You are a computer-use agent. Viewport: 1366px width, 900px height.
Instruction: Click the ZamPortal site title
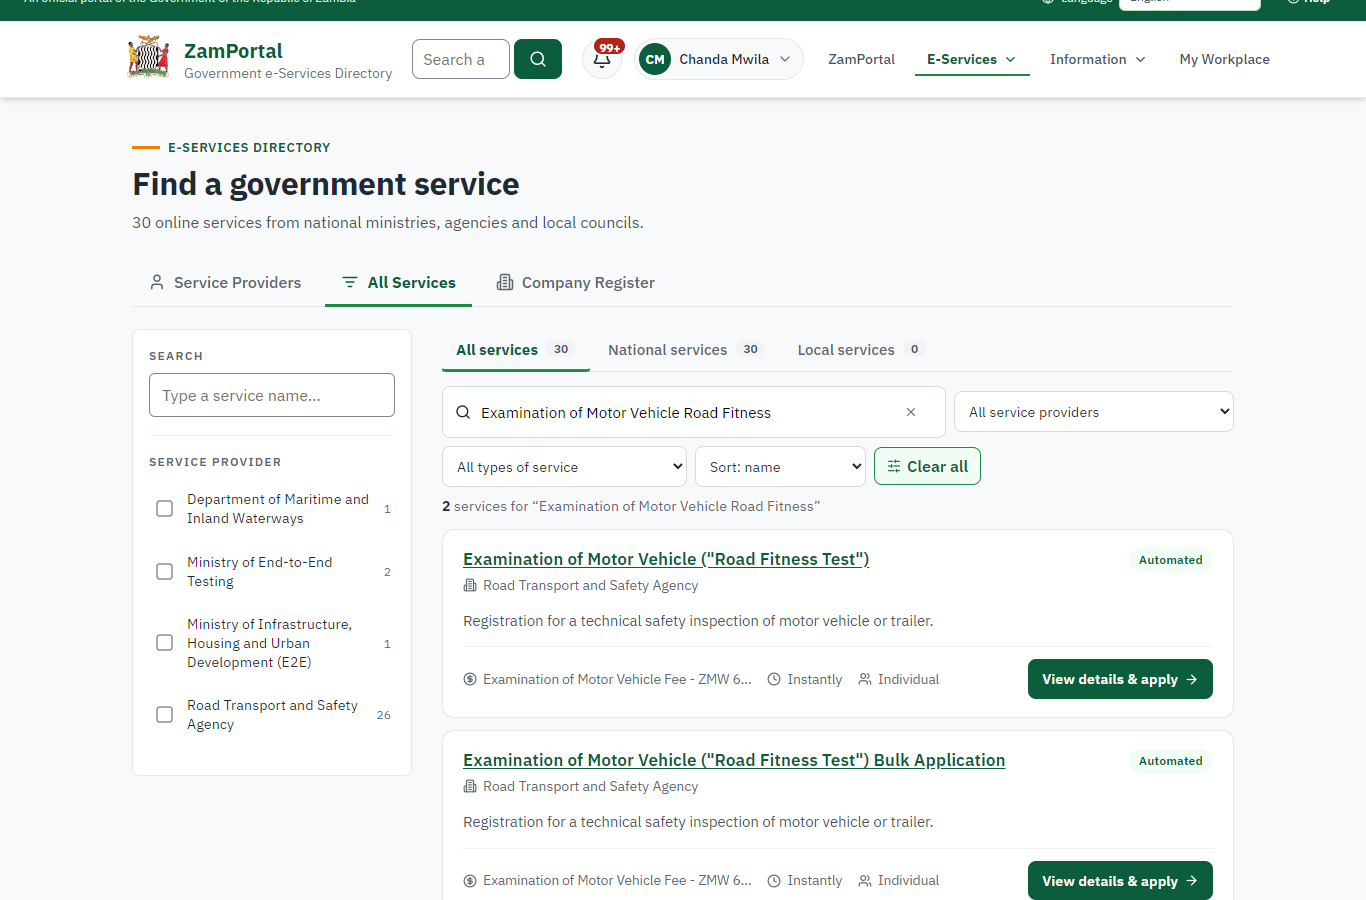click(233, 51)
